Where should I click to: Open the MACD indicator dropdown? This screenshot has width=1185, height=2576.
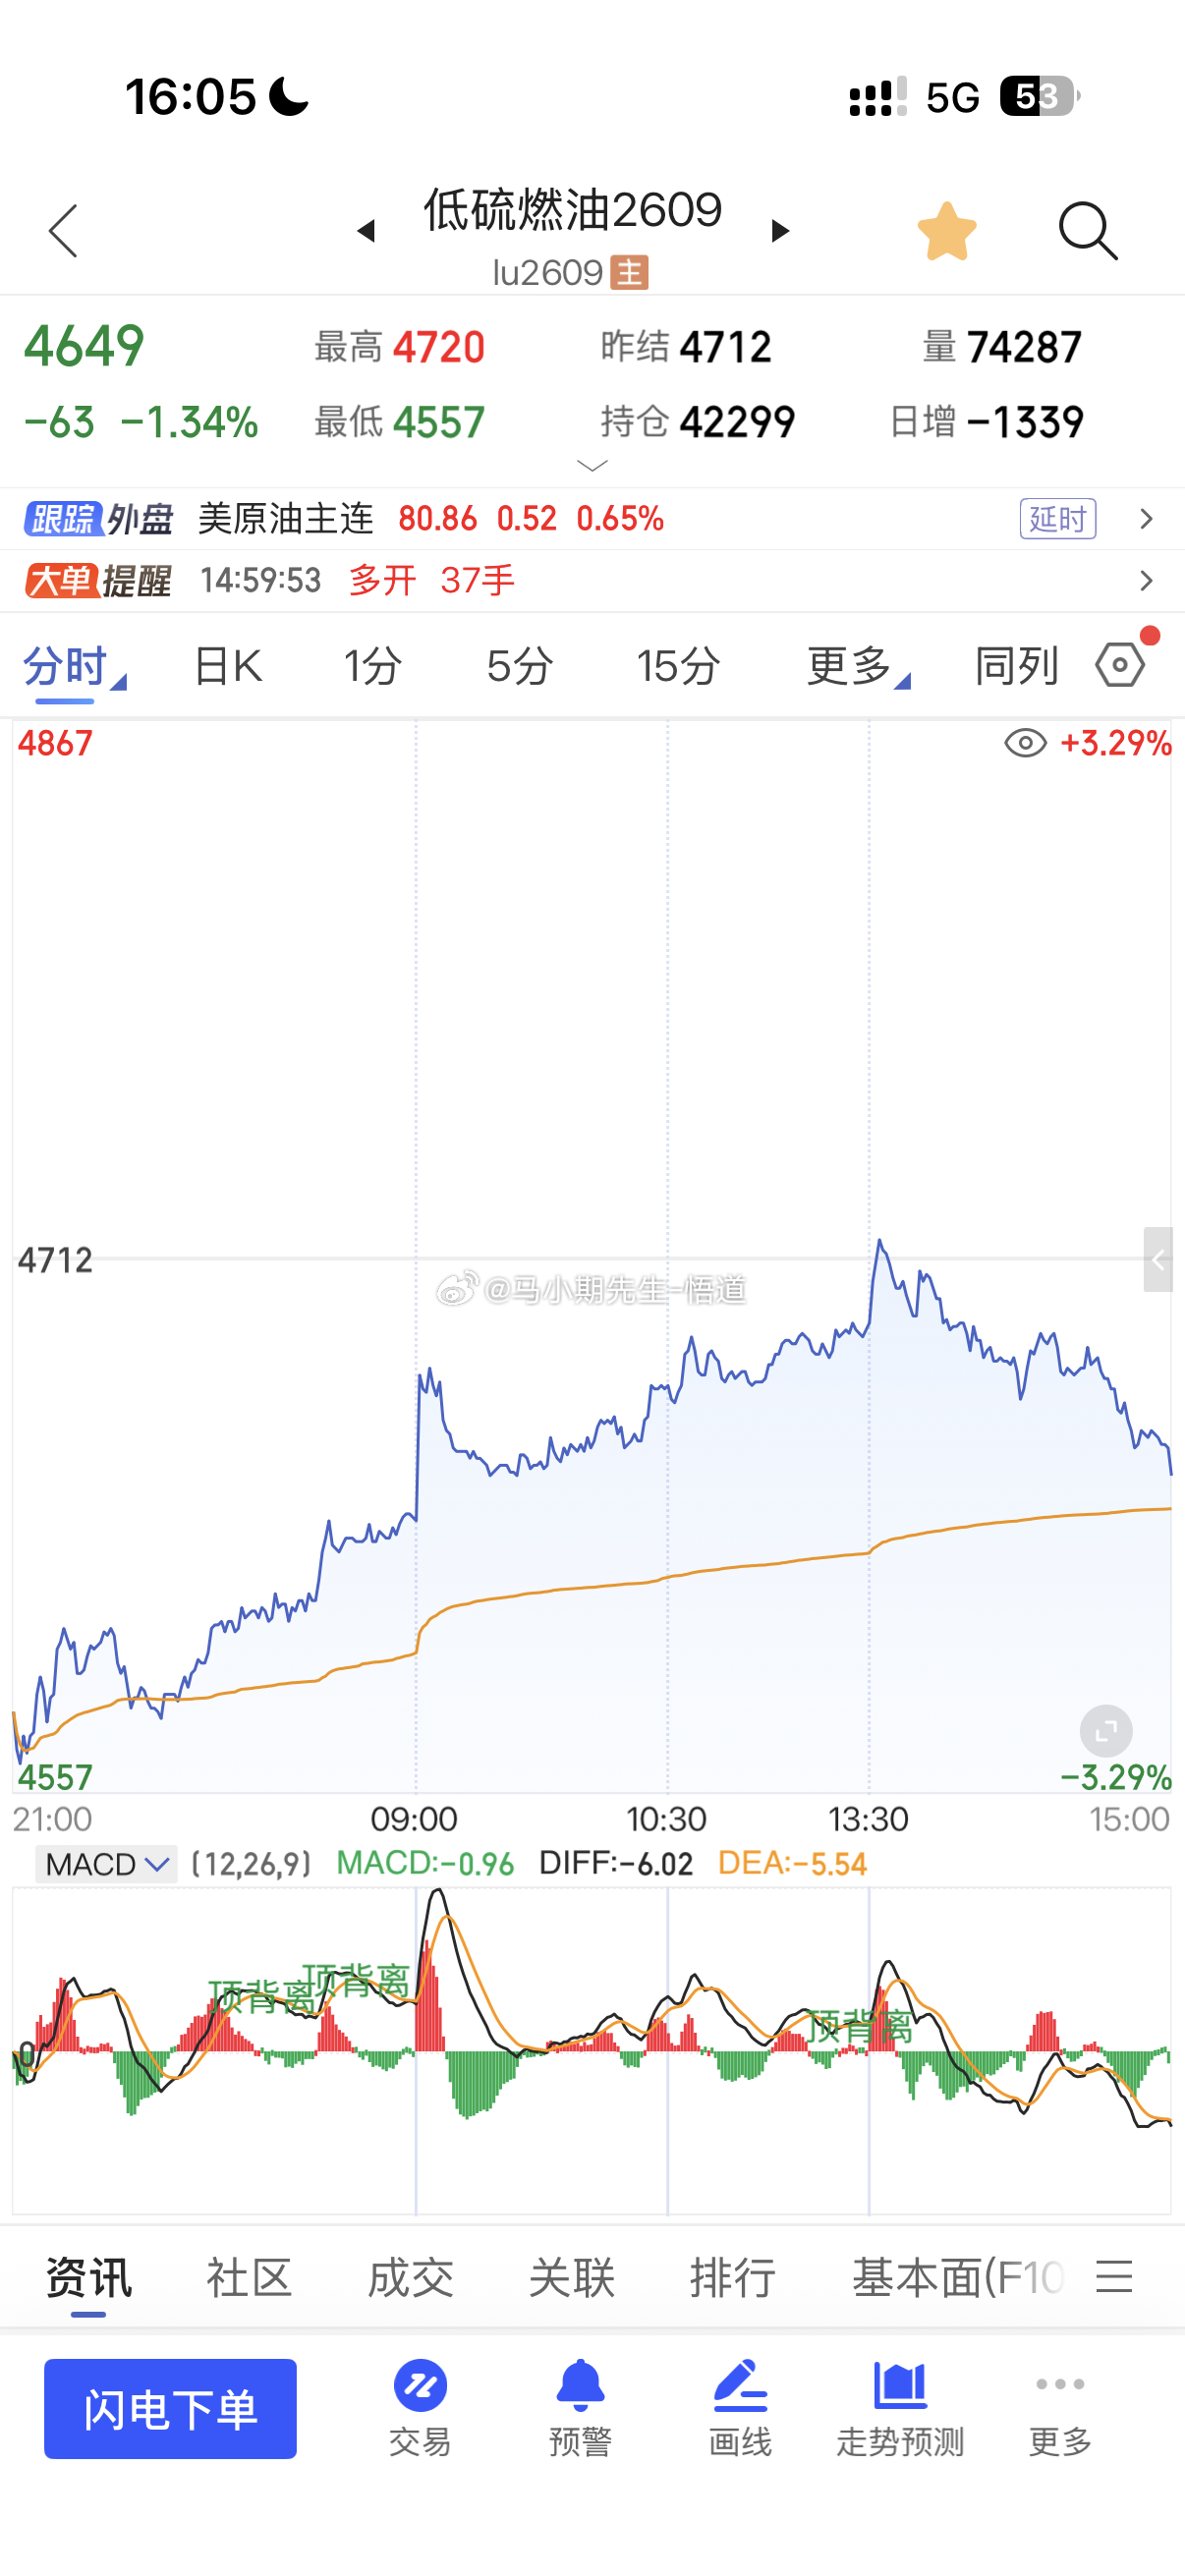pyautogui.click(x=106, y=1864)
